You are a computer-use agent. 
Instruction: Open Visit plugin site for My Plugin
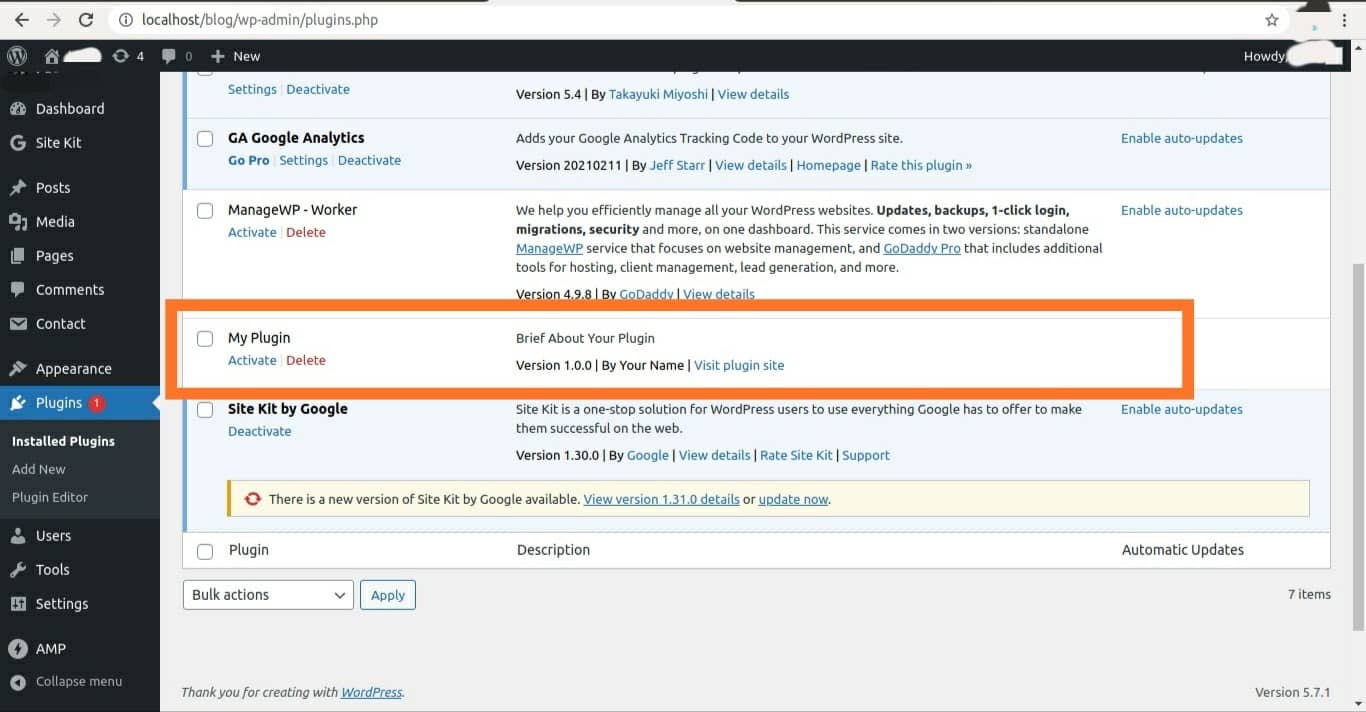[739, 365]
